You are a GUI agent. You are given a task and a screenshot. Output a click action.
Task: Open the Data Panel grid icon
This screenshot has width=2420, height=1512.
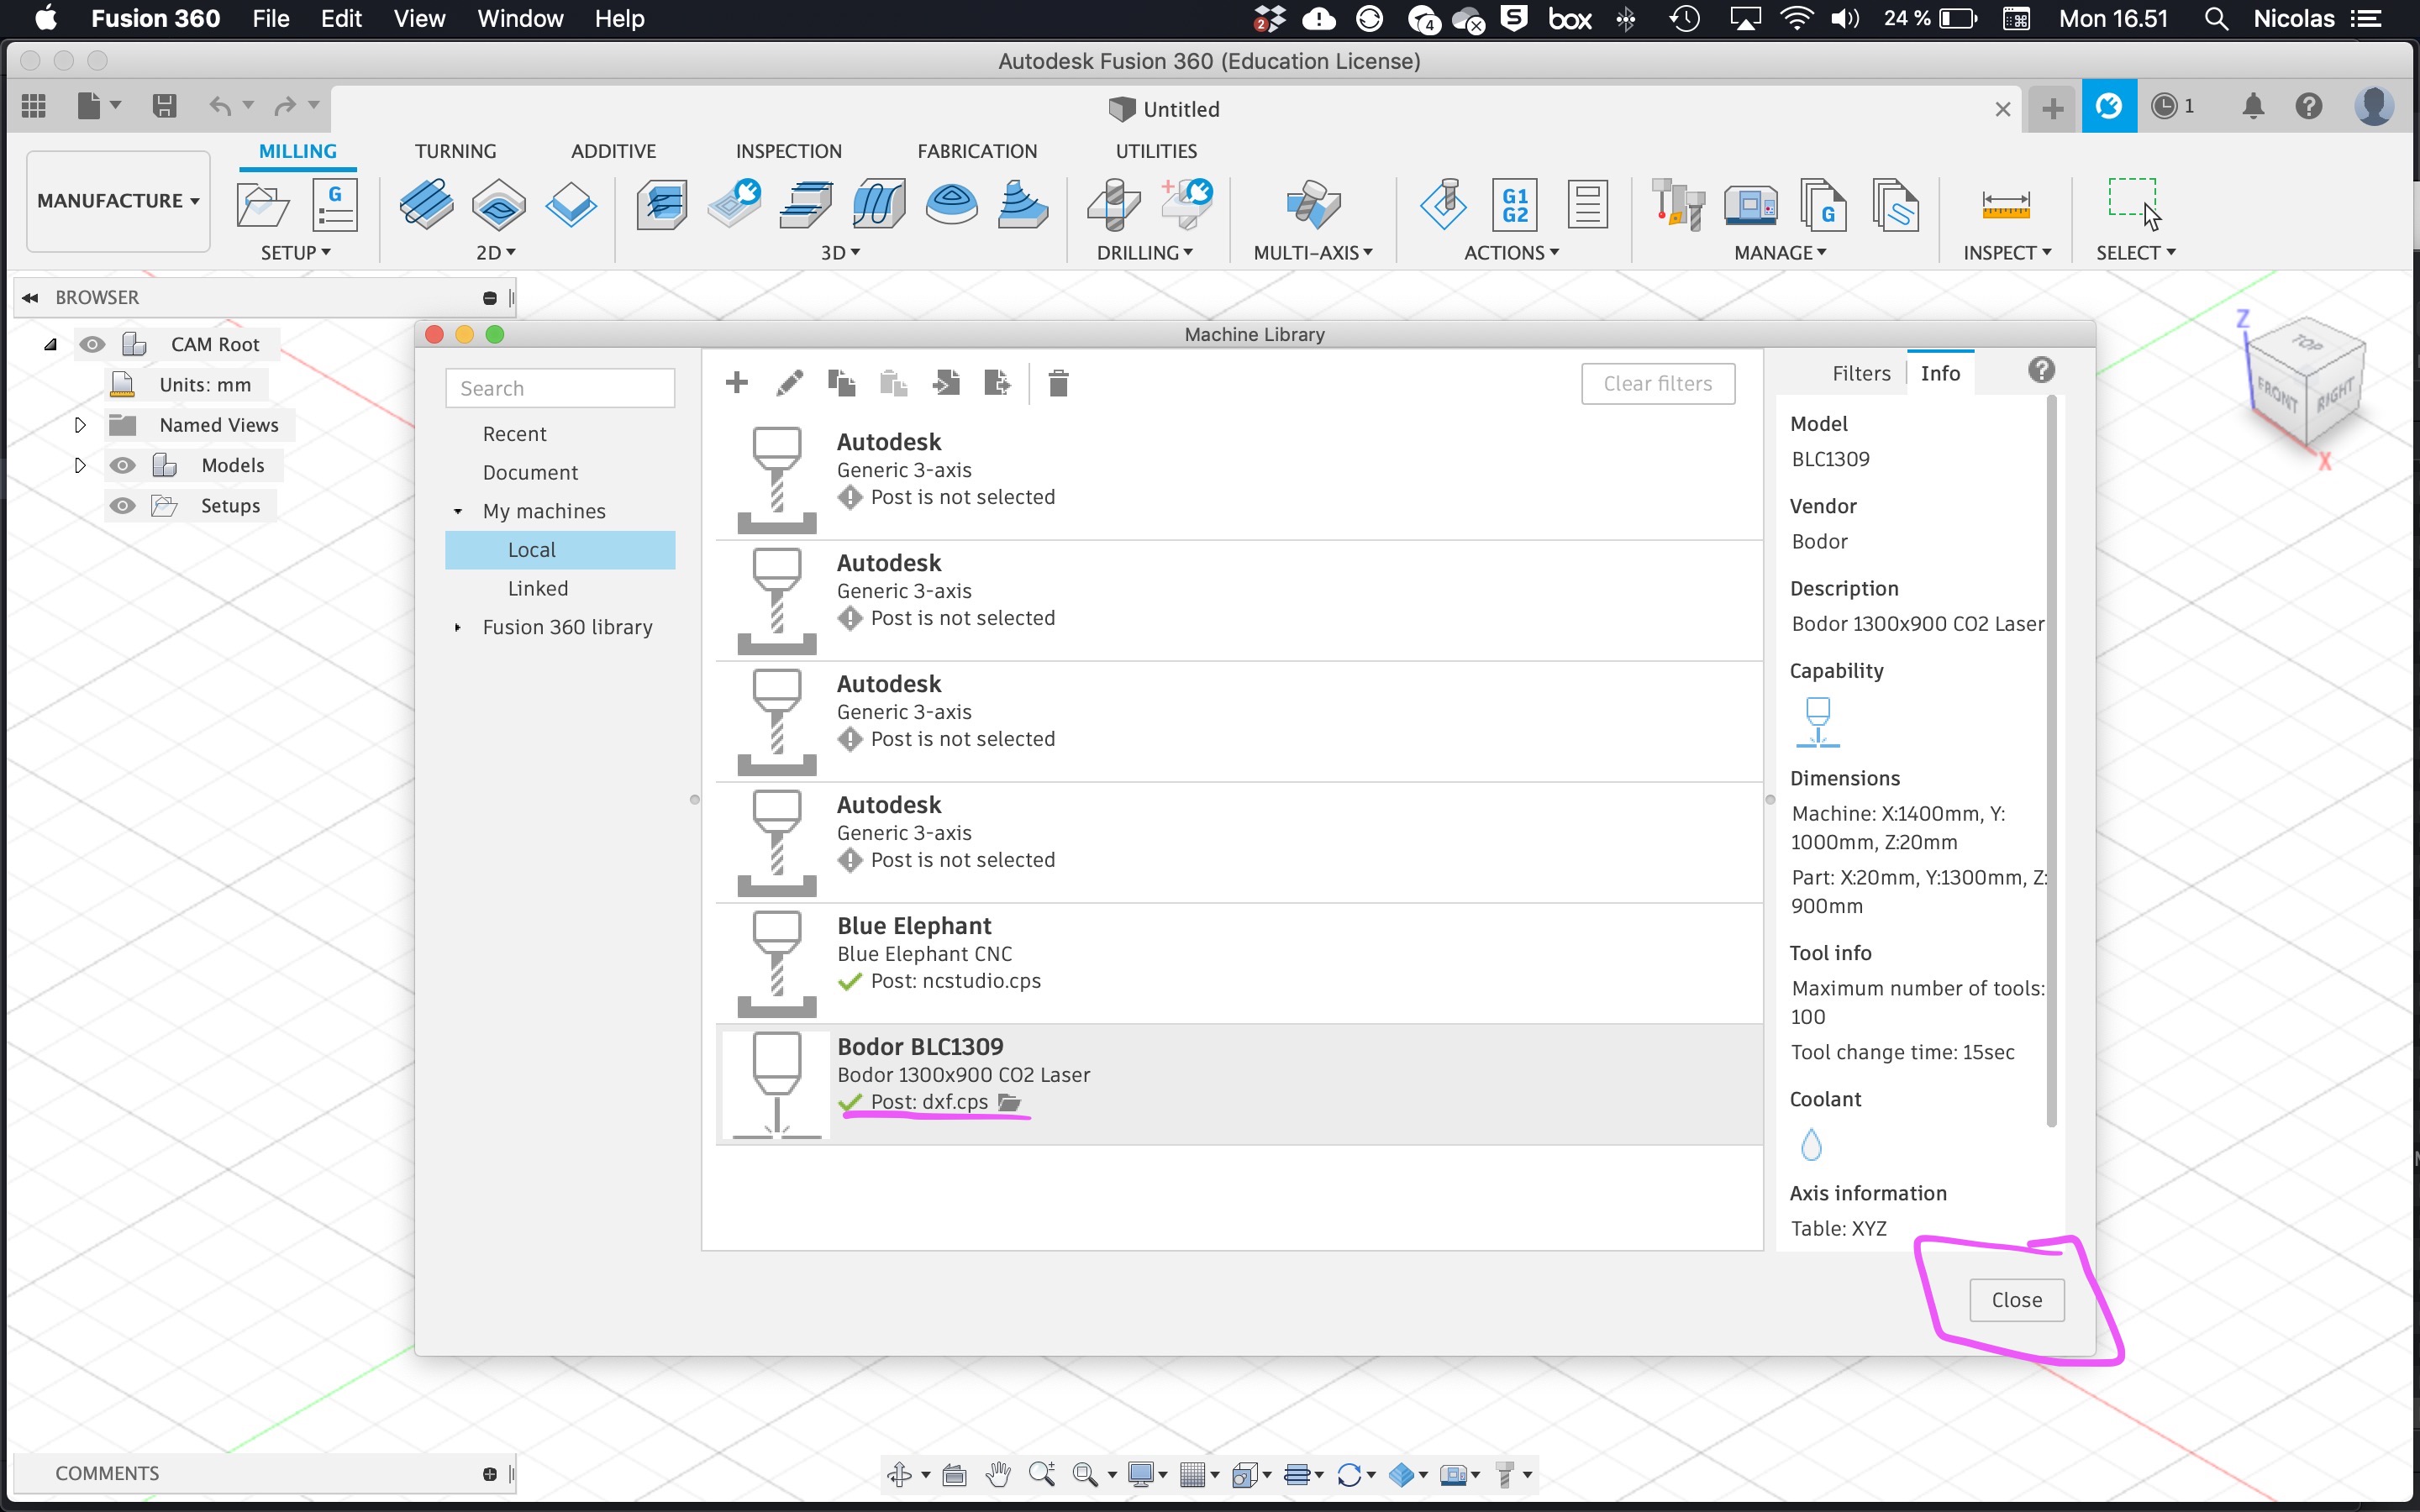point(34,105)
